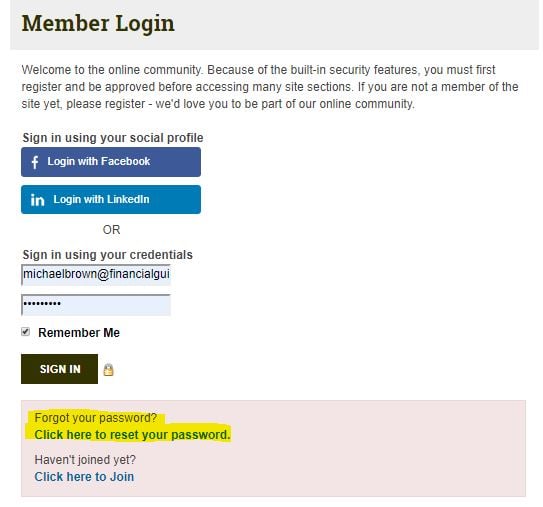
Task: Select Login with Facebook button
Action: (x=111, y=162)
